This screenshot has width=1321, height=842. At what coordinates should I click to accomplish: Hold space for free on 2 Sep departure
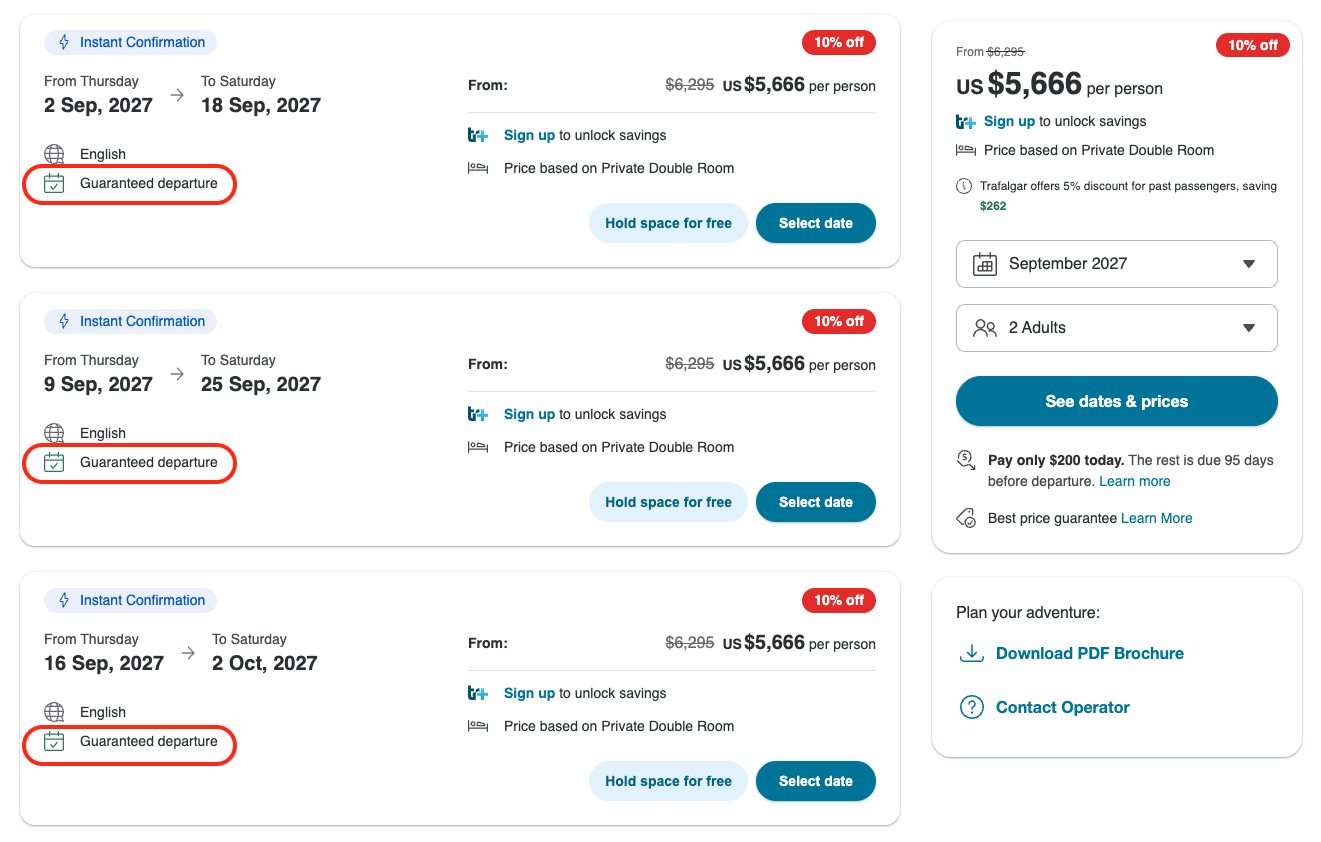[668, 223]
